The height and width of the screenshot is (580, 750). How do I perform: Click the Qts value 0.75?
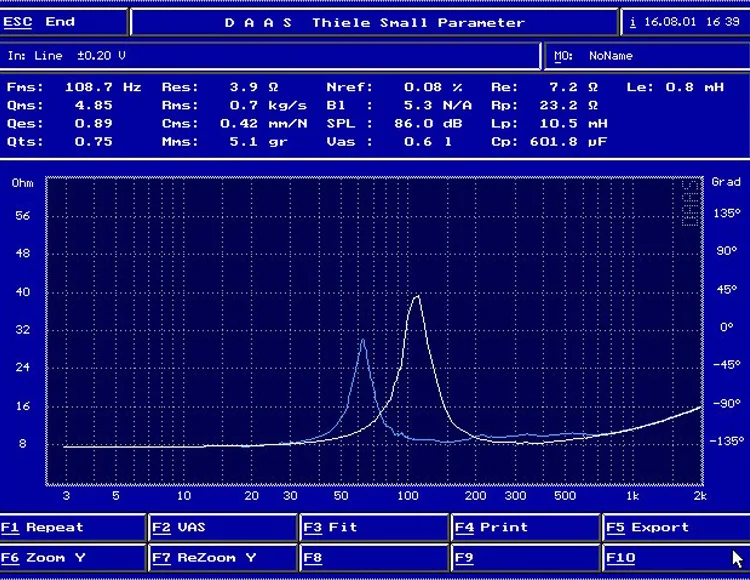point(93,142)
